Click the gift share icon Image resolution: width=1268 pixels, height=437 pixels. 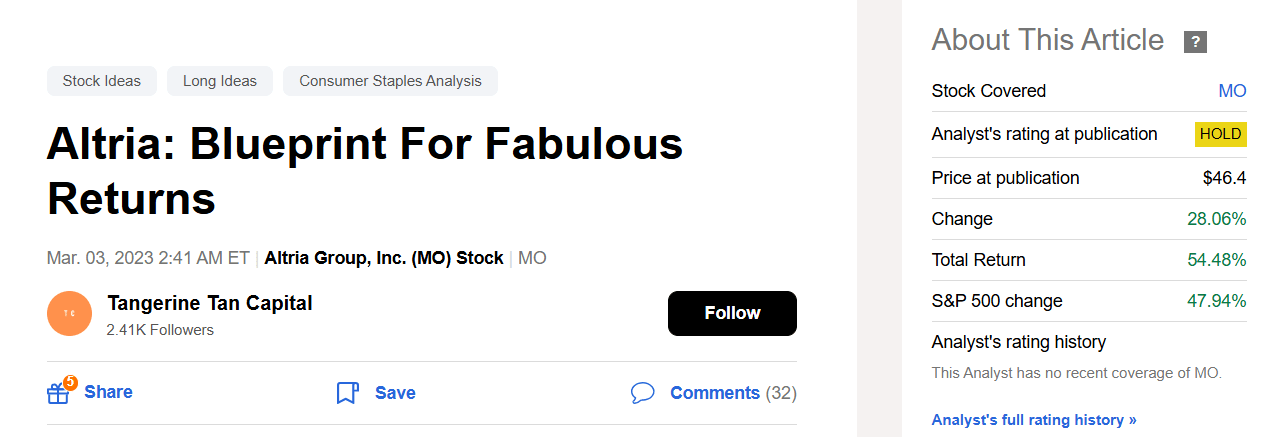58,393
